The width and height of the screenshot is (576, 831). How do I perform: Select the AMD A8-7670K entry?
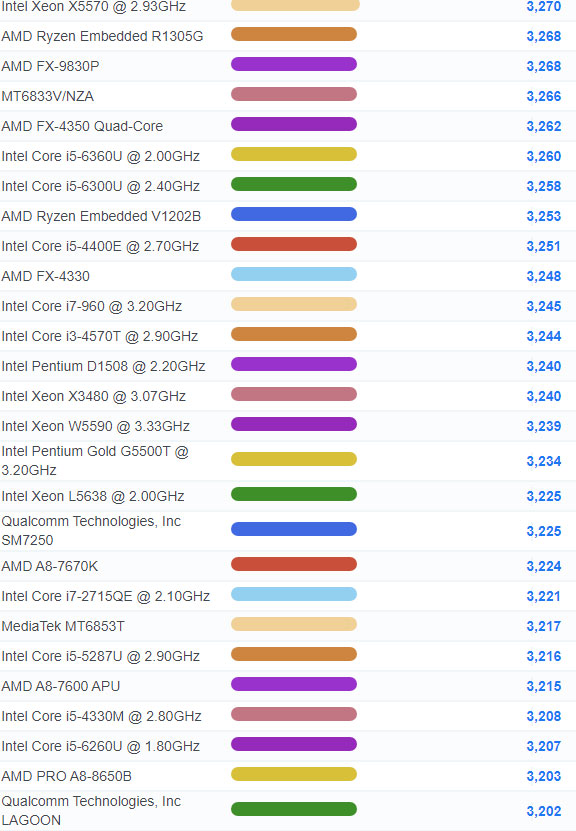[50, 566]
